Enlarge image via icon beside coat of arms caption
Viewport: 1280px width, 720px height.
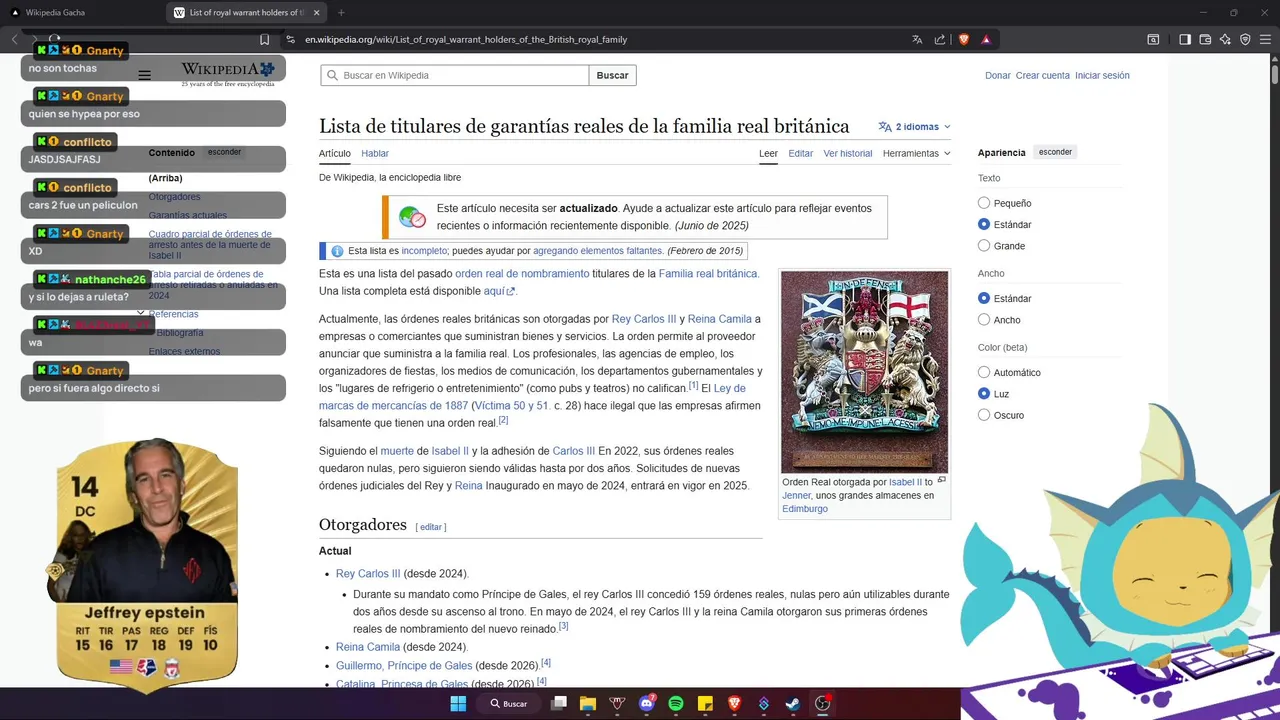click(x=941, y=480)
